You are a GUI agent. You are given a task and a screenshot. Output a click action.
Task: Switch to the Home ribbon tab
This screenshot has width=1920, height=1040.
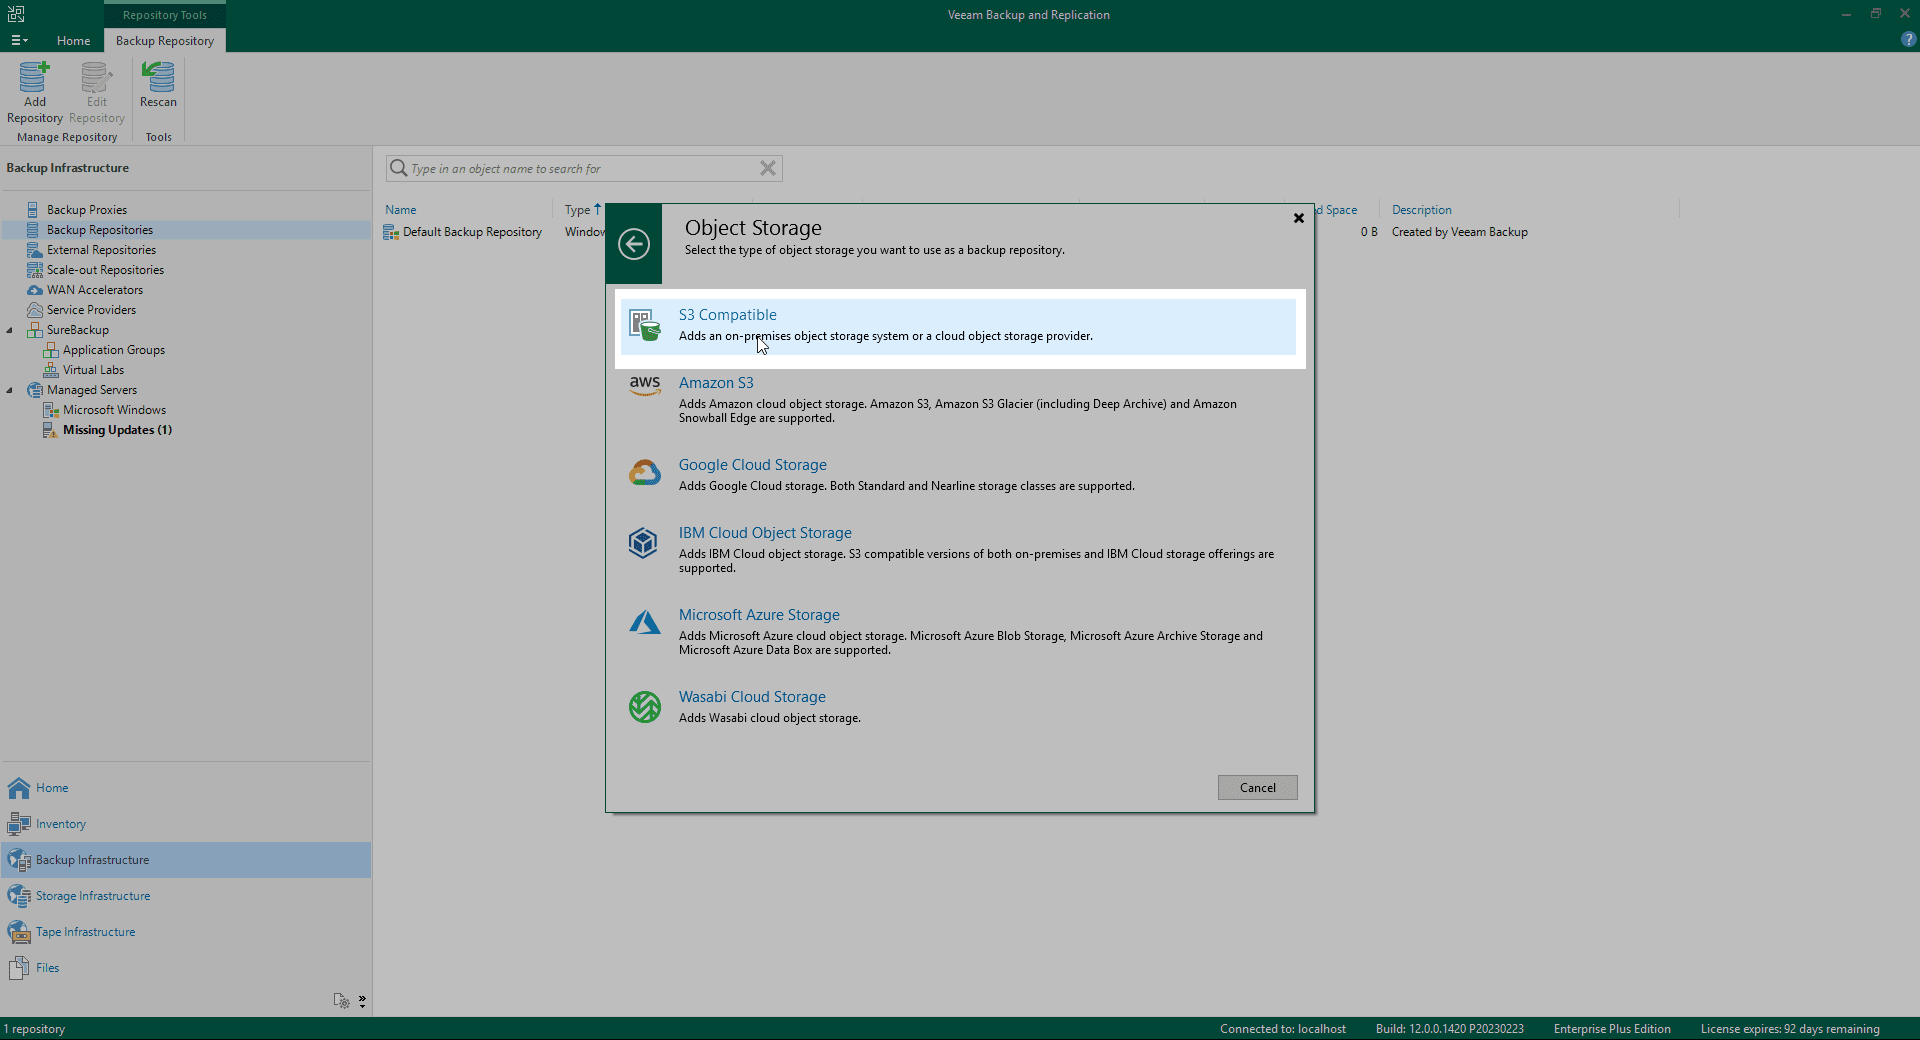(73, 41)
